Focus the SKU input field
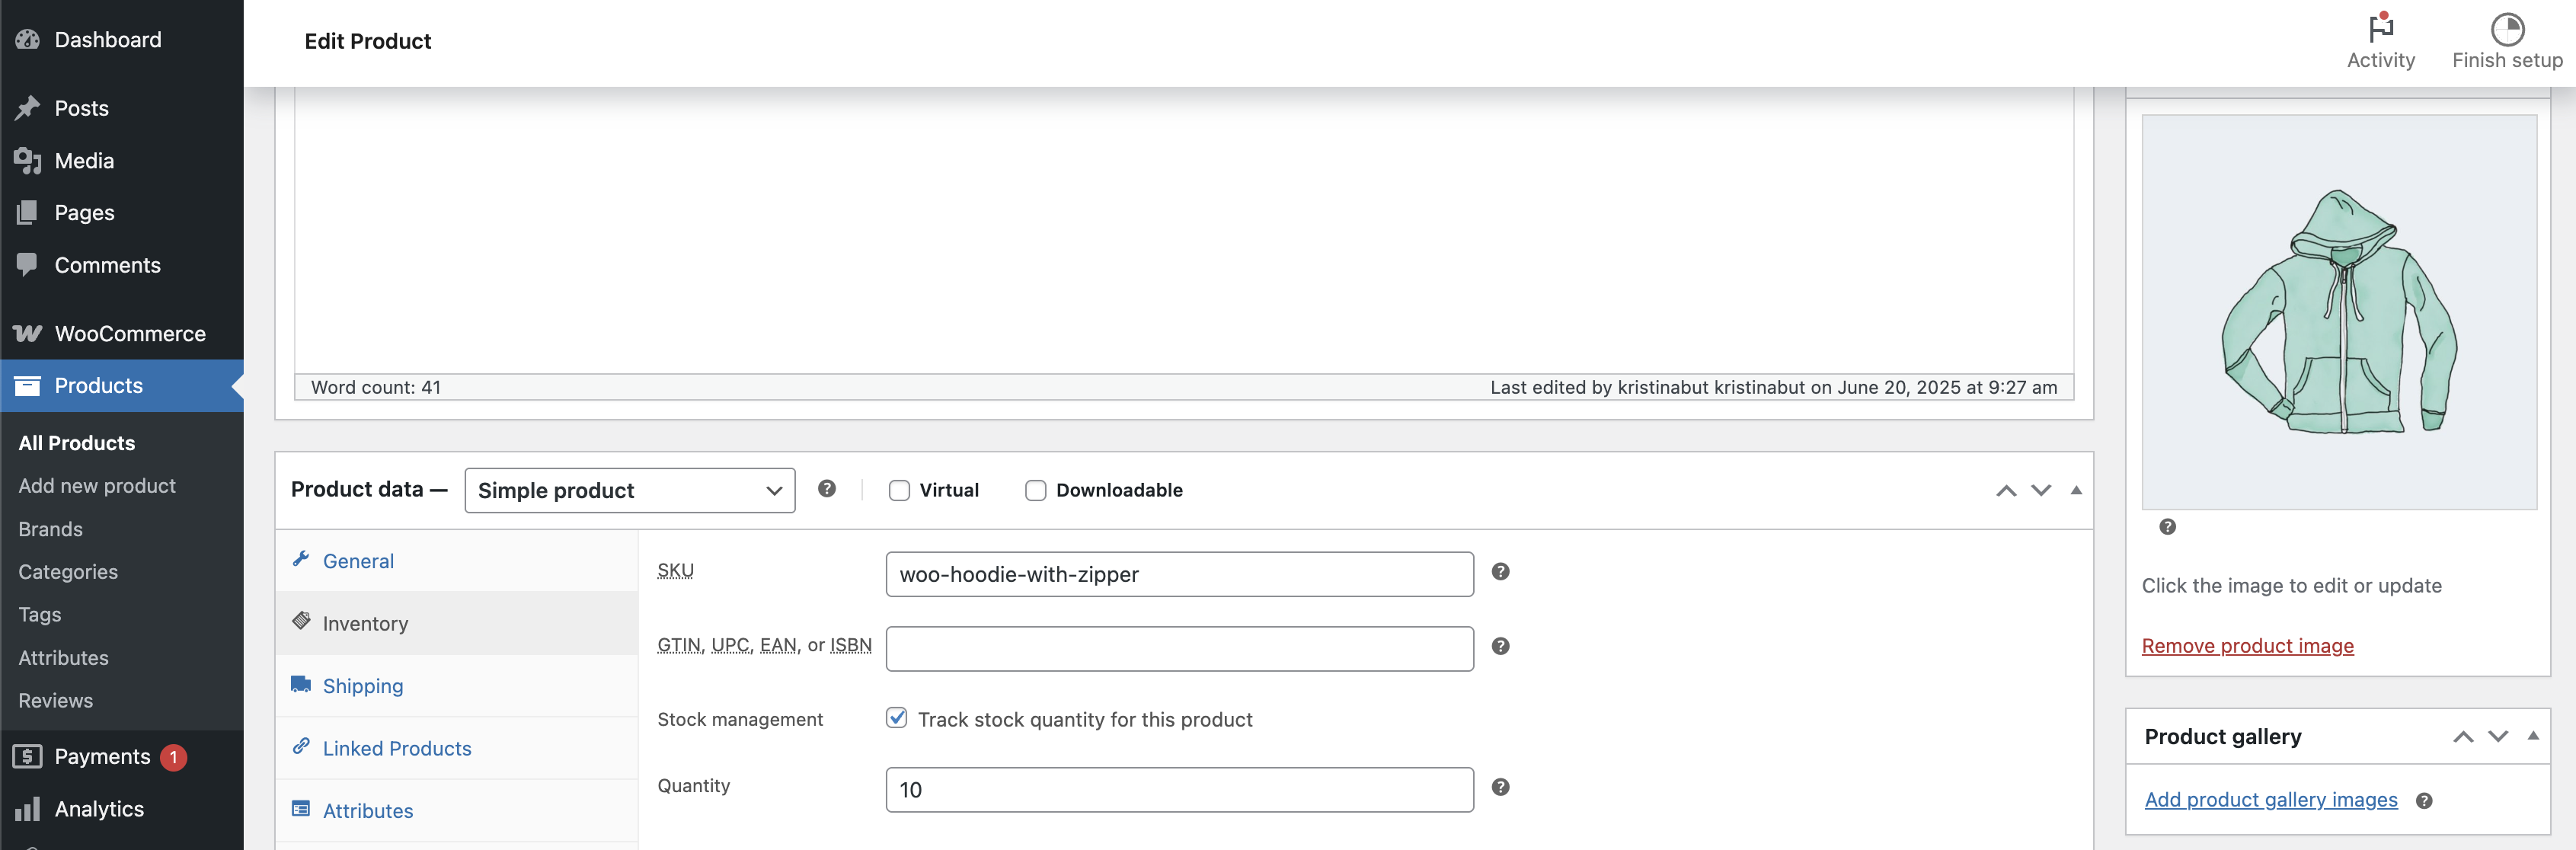This screenshot has height=850, width=2576. (x=1179, y=575)
